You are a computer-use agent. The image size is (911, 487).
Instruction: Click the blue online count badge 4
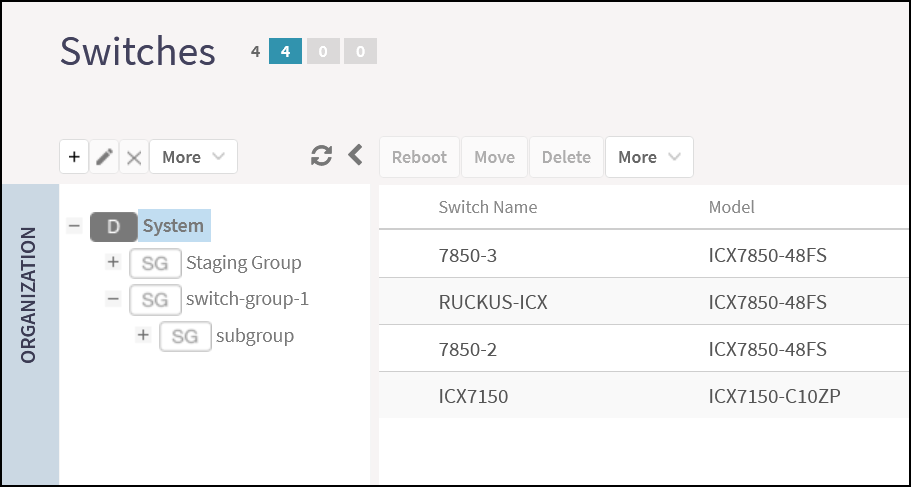(285, 51)
